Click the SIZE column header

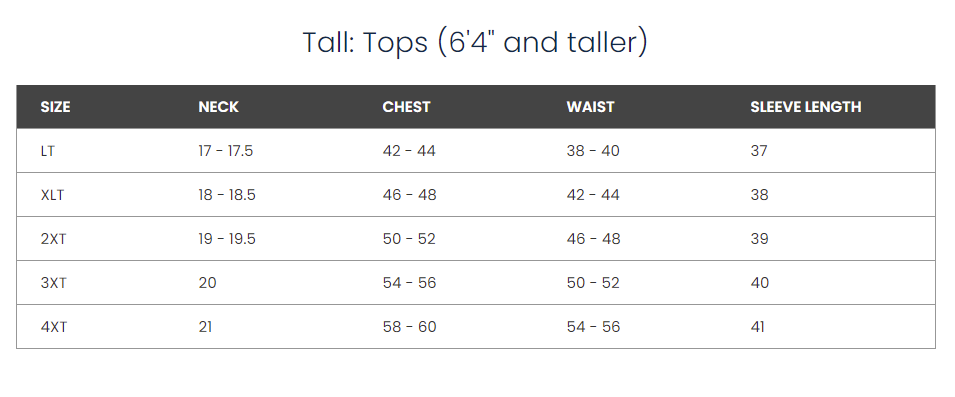(x=55, y=107)
